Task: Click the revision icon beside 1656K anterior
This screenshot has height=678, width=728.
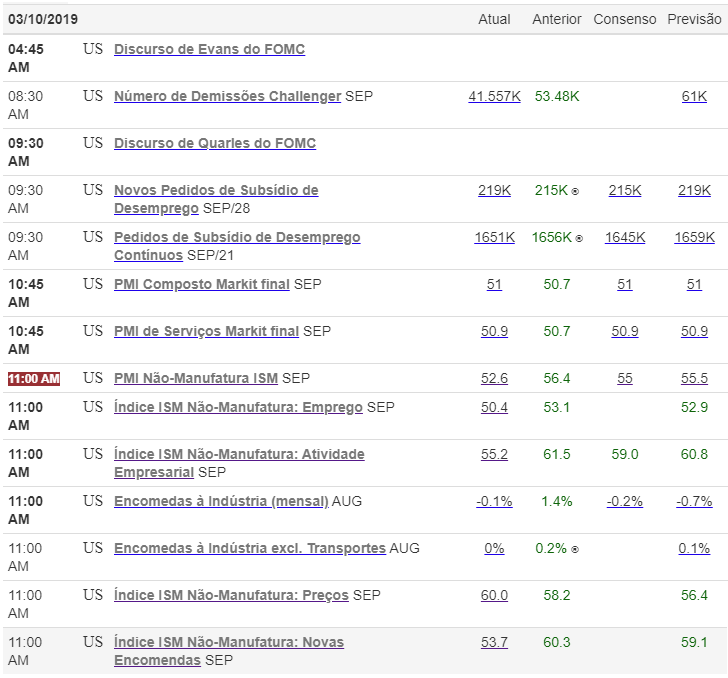Action: [578, 238]
